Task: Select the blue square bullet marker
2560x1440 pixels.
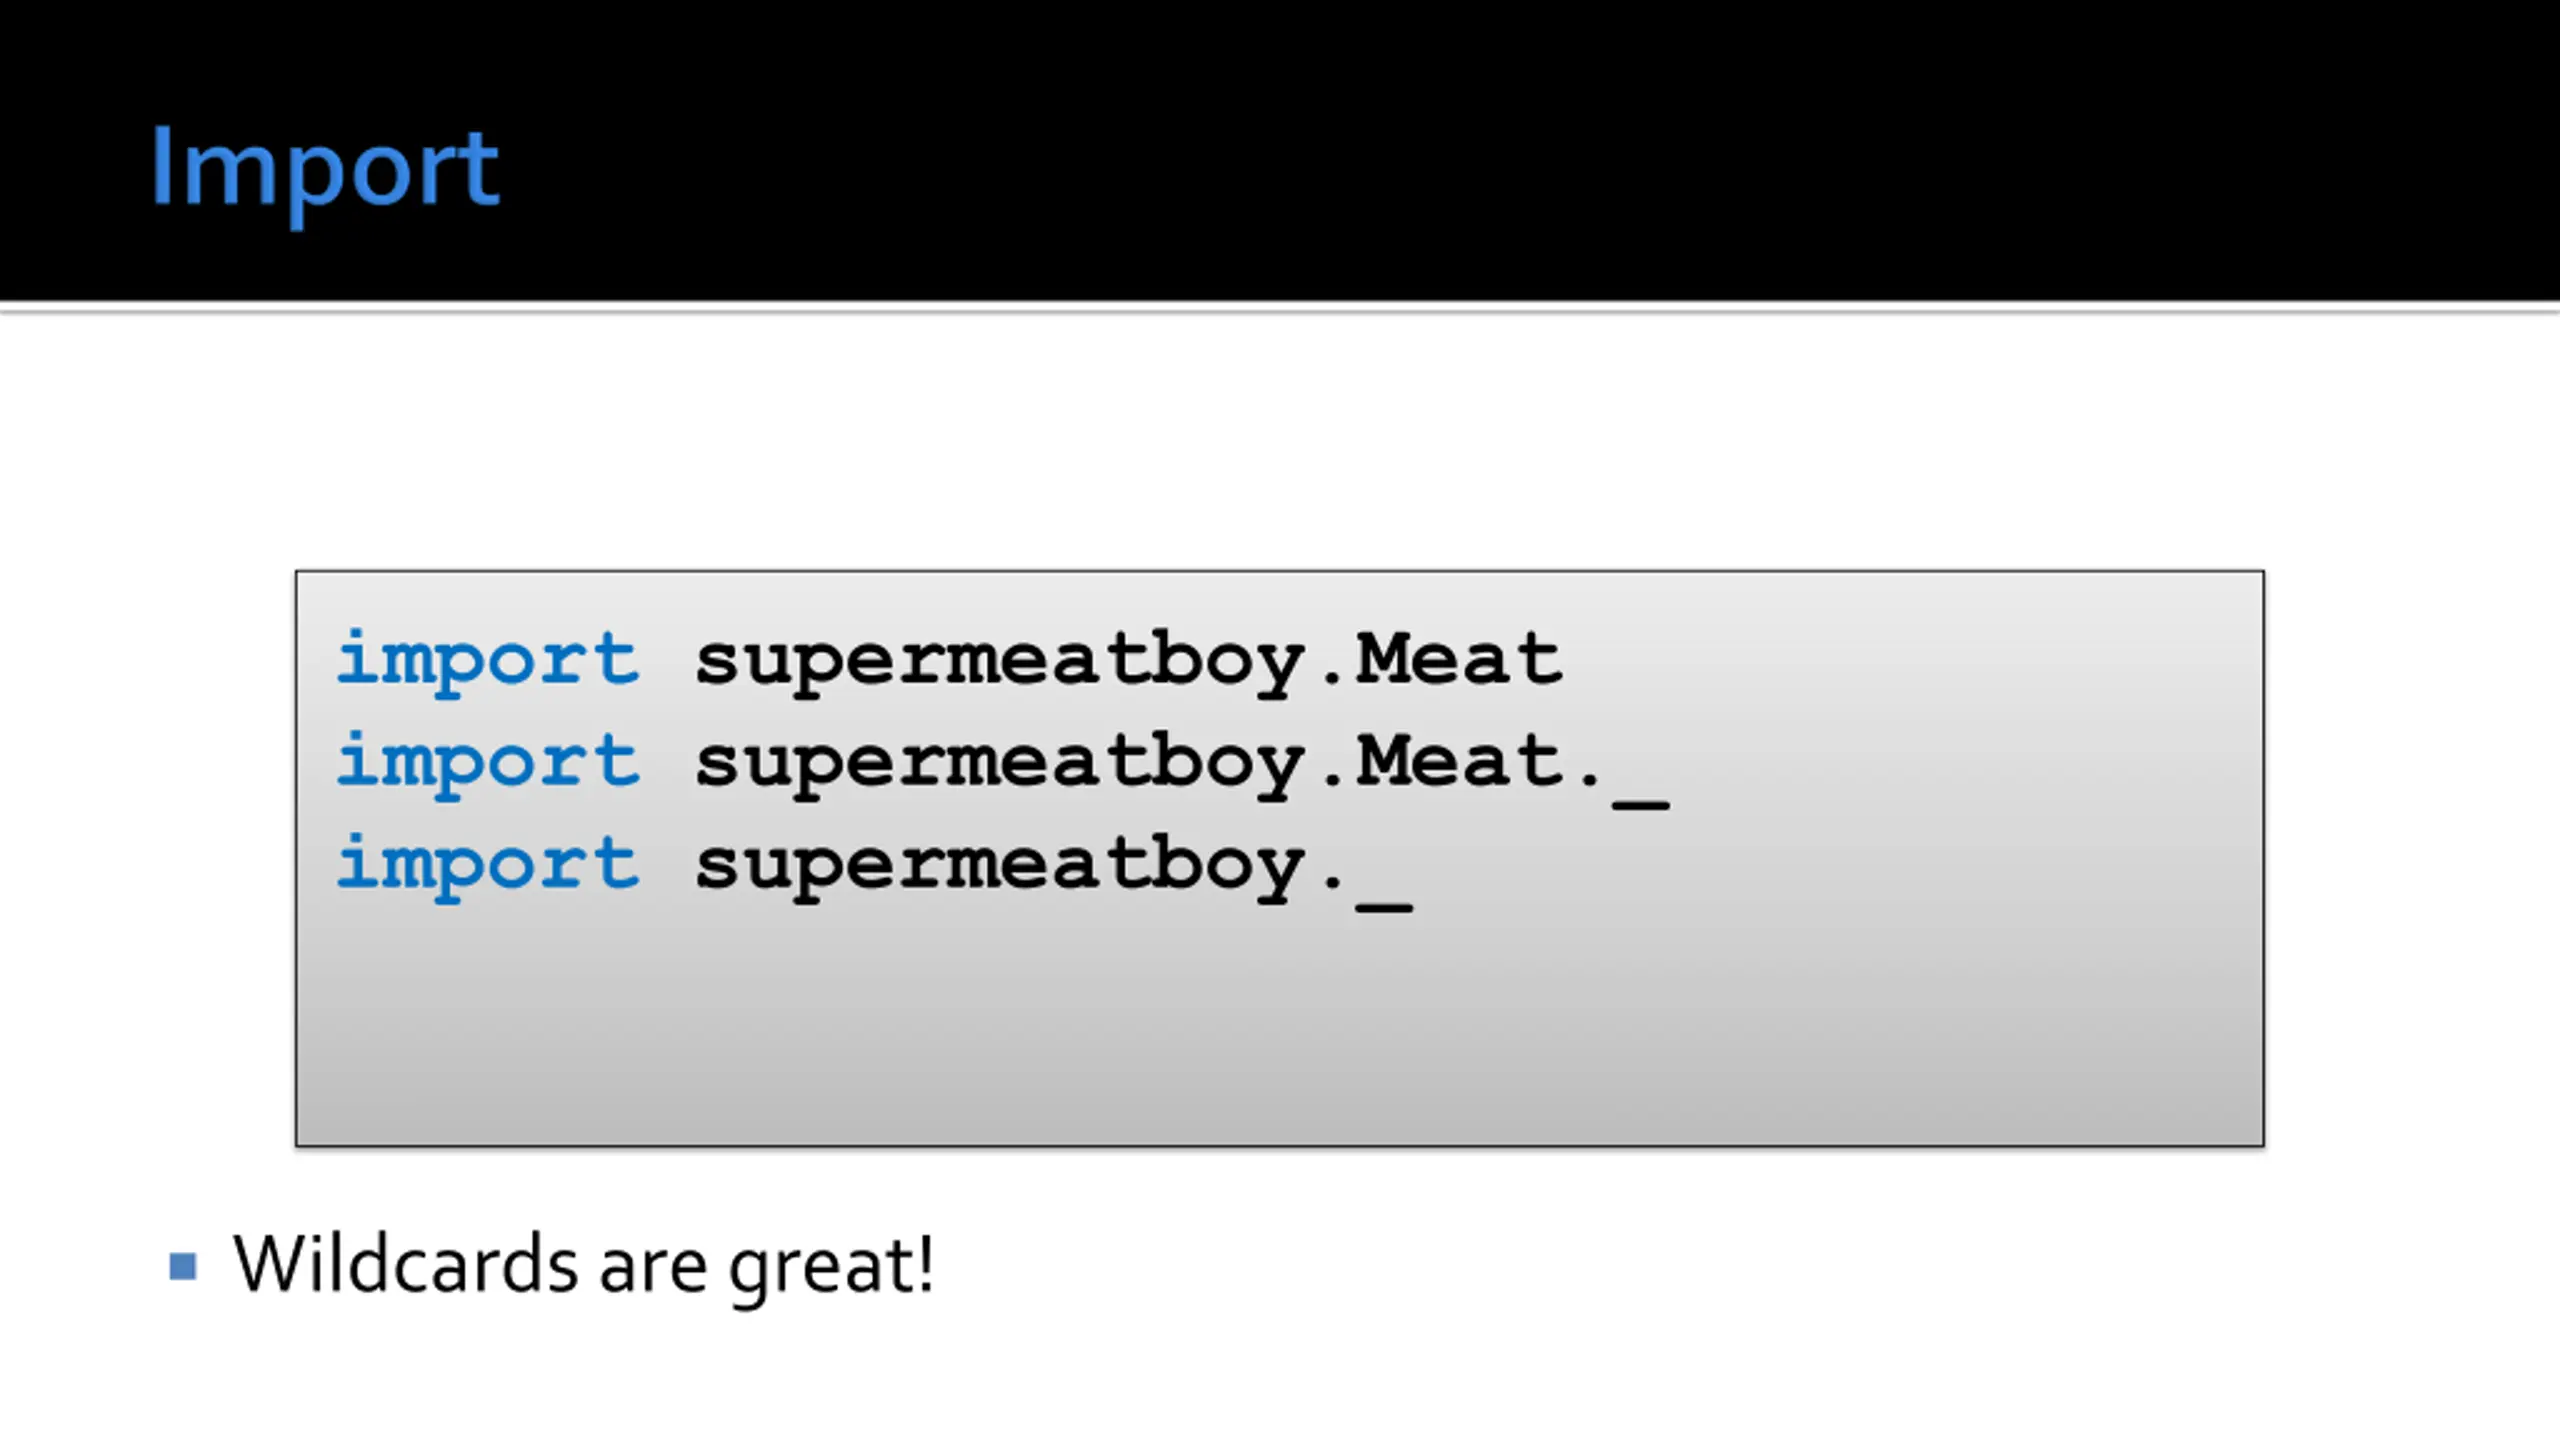Action: click(183, 1266)
